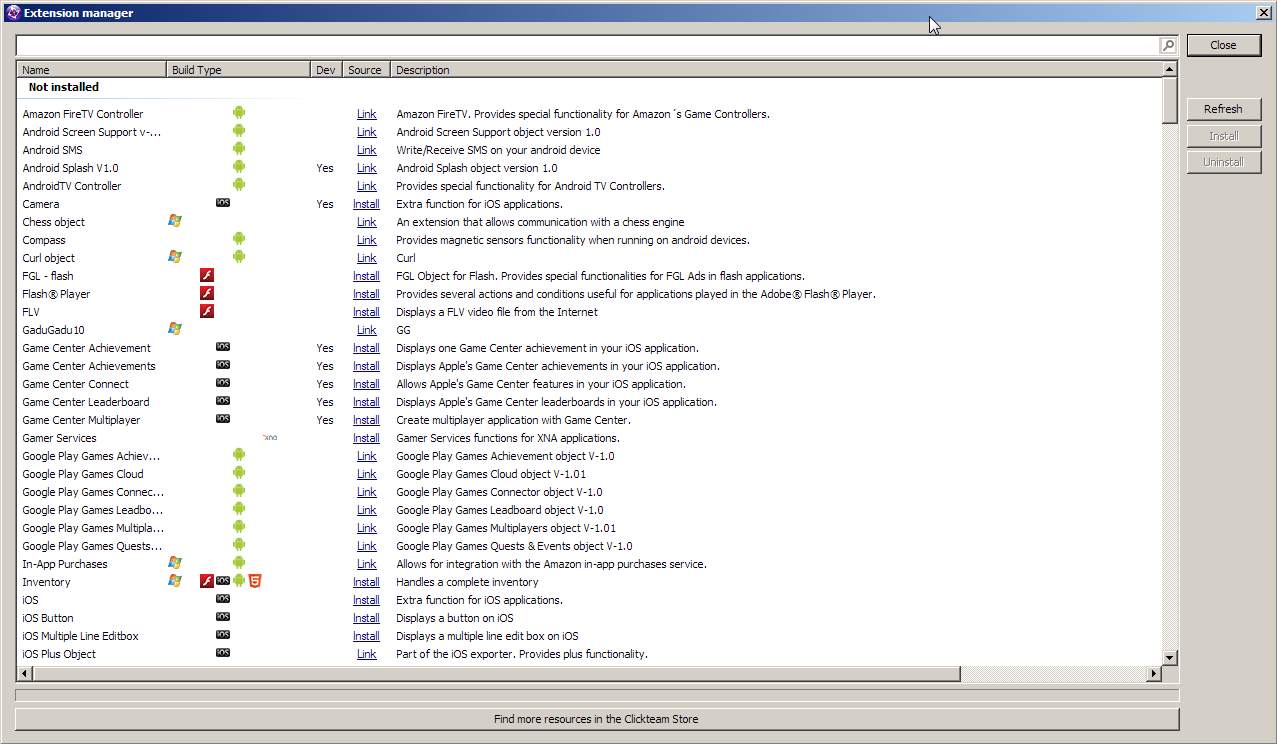Click Install link for Flash Player extension
Viewport: 1277px width, 744px height.
point(366,294)
